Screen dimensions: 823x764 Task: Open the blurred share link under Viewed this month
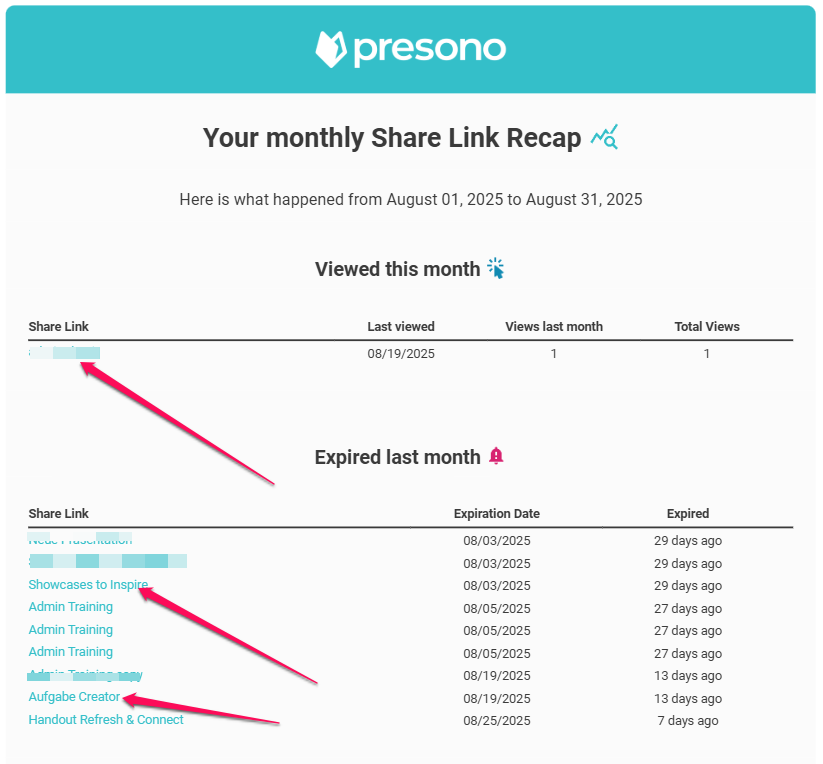(64, 353)
